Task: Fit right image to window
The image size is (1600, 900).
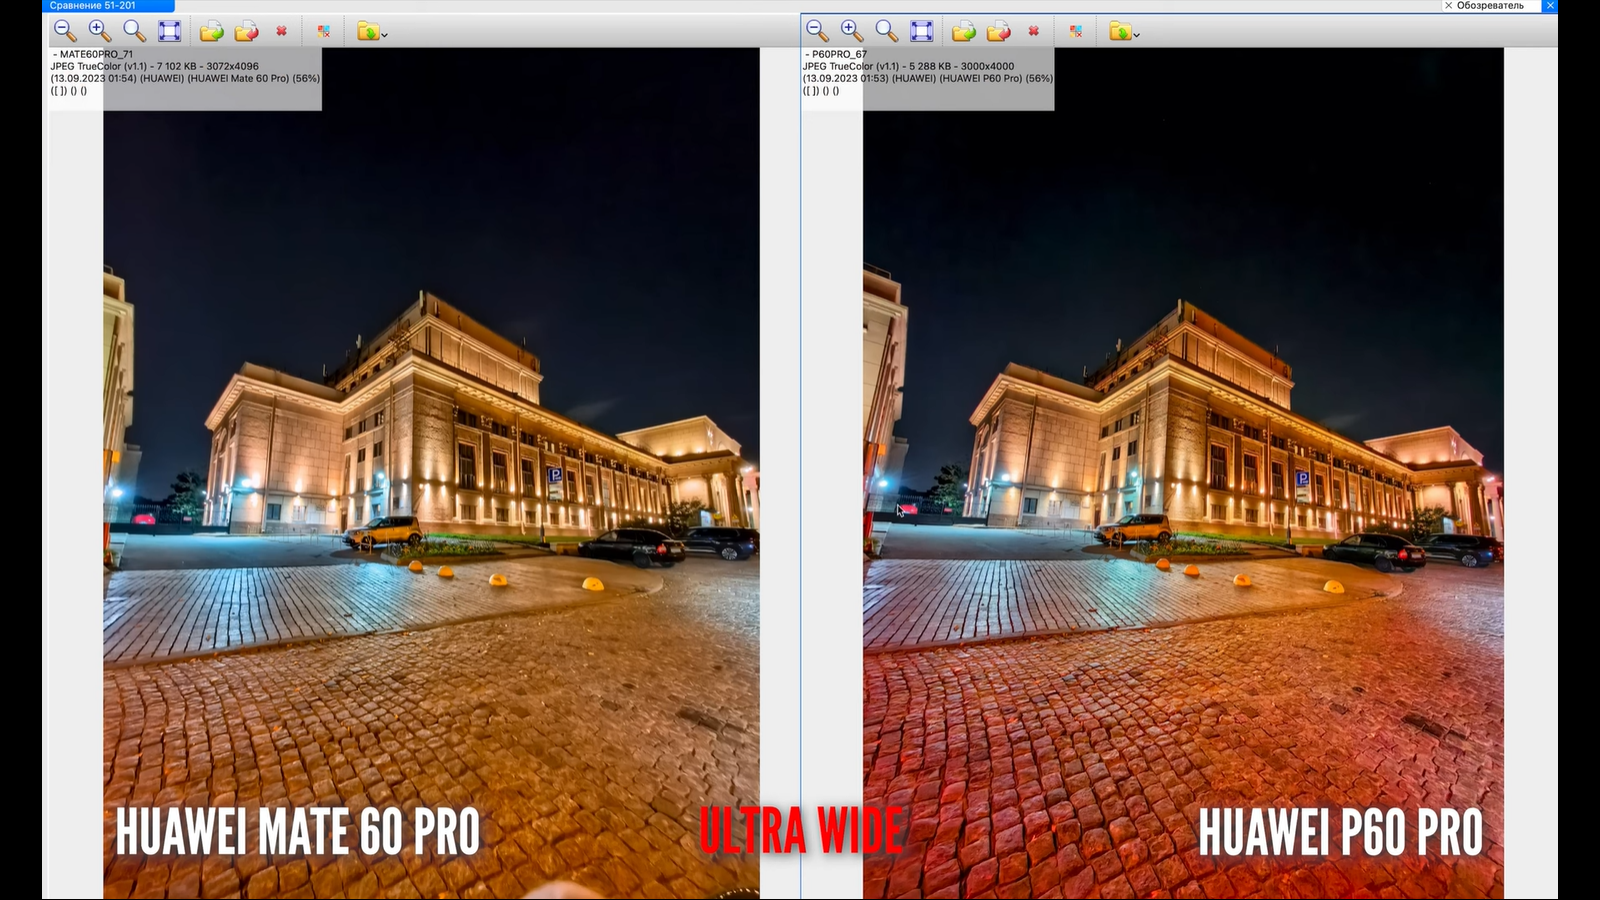Action: (x=922, y=31)
